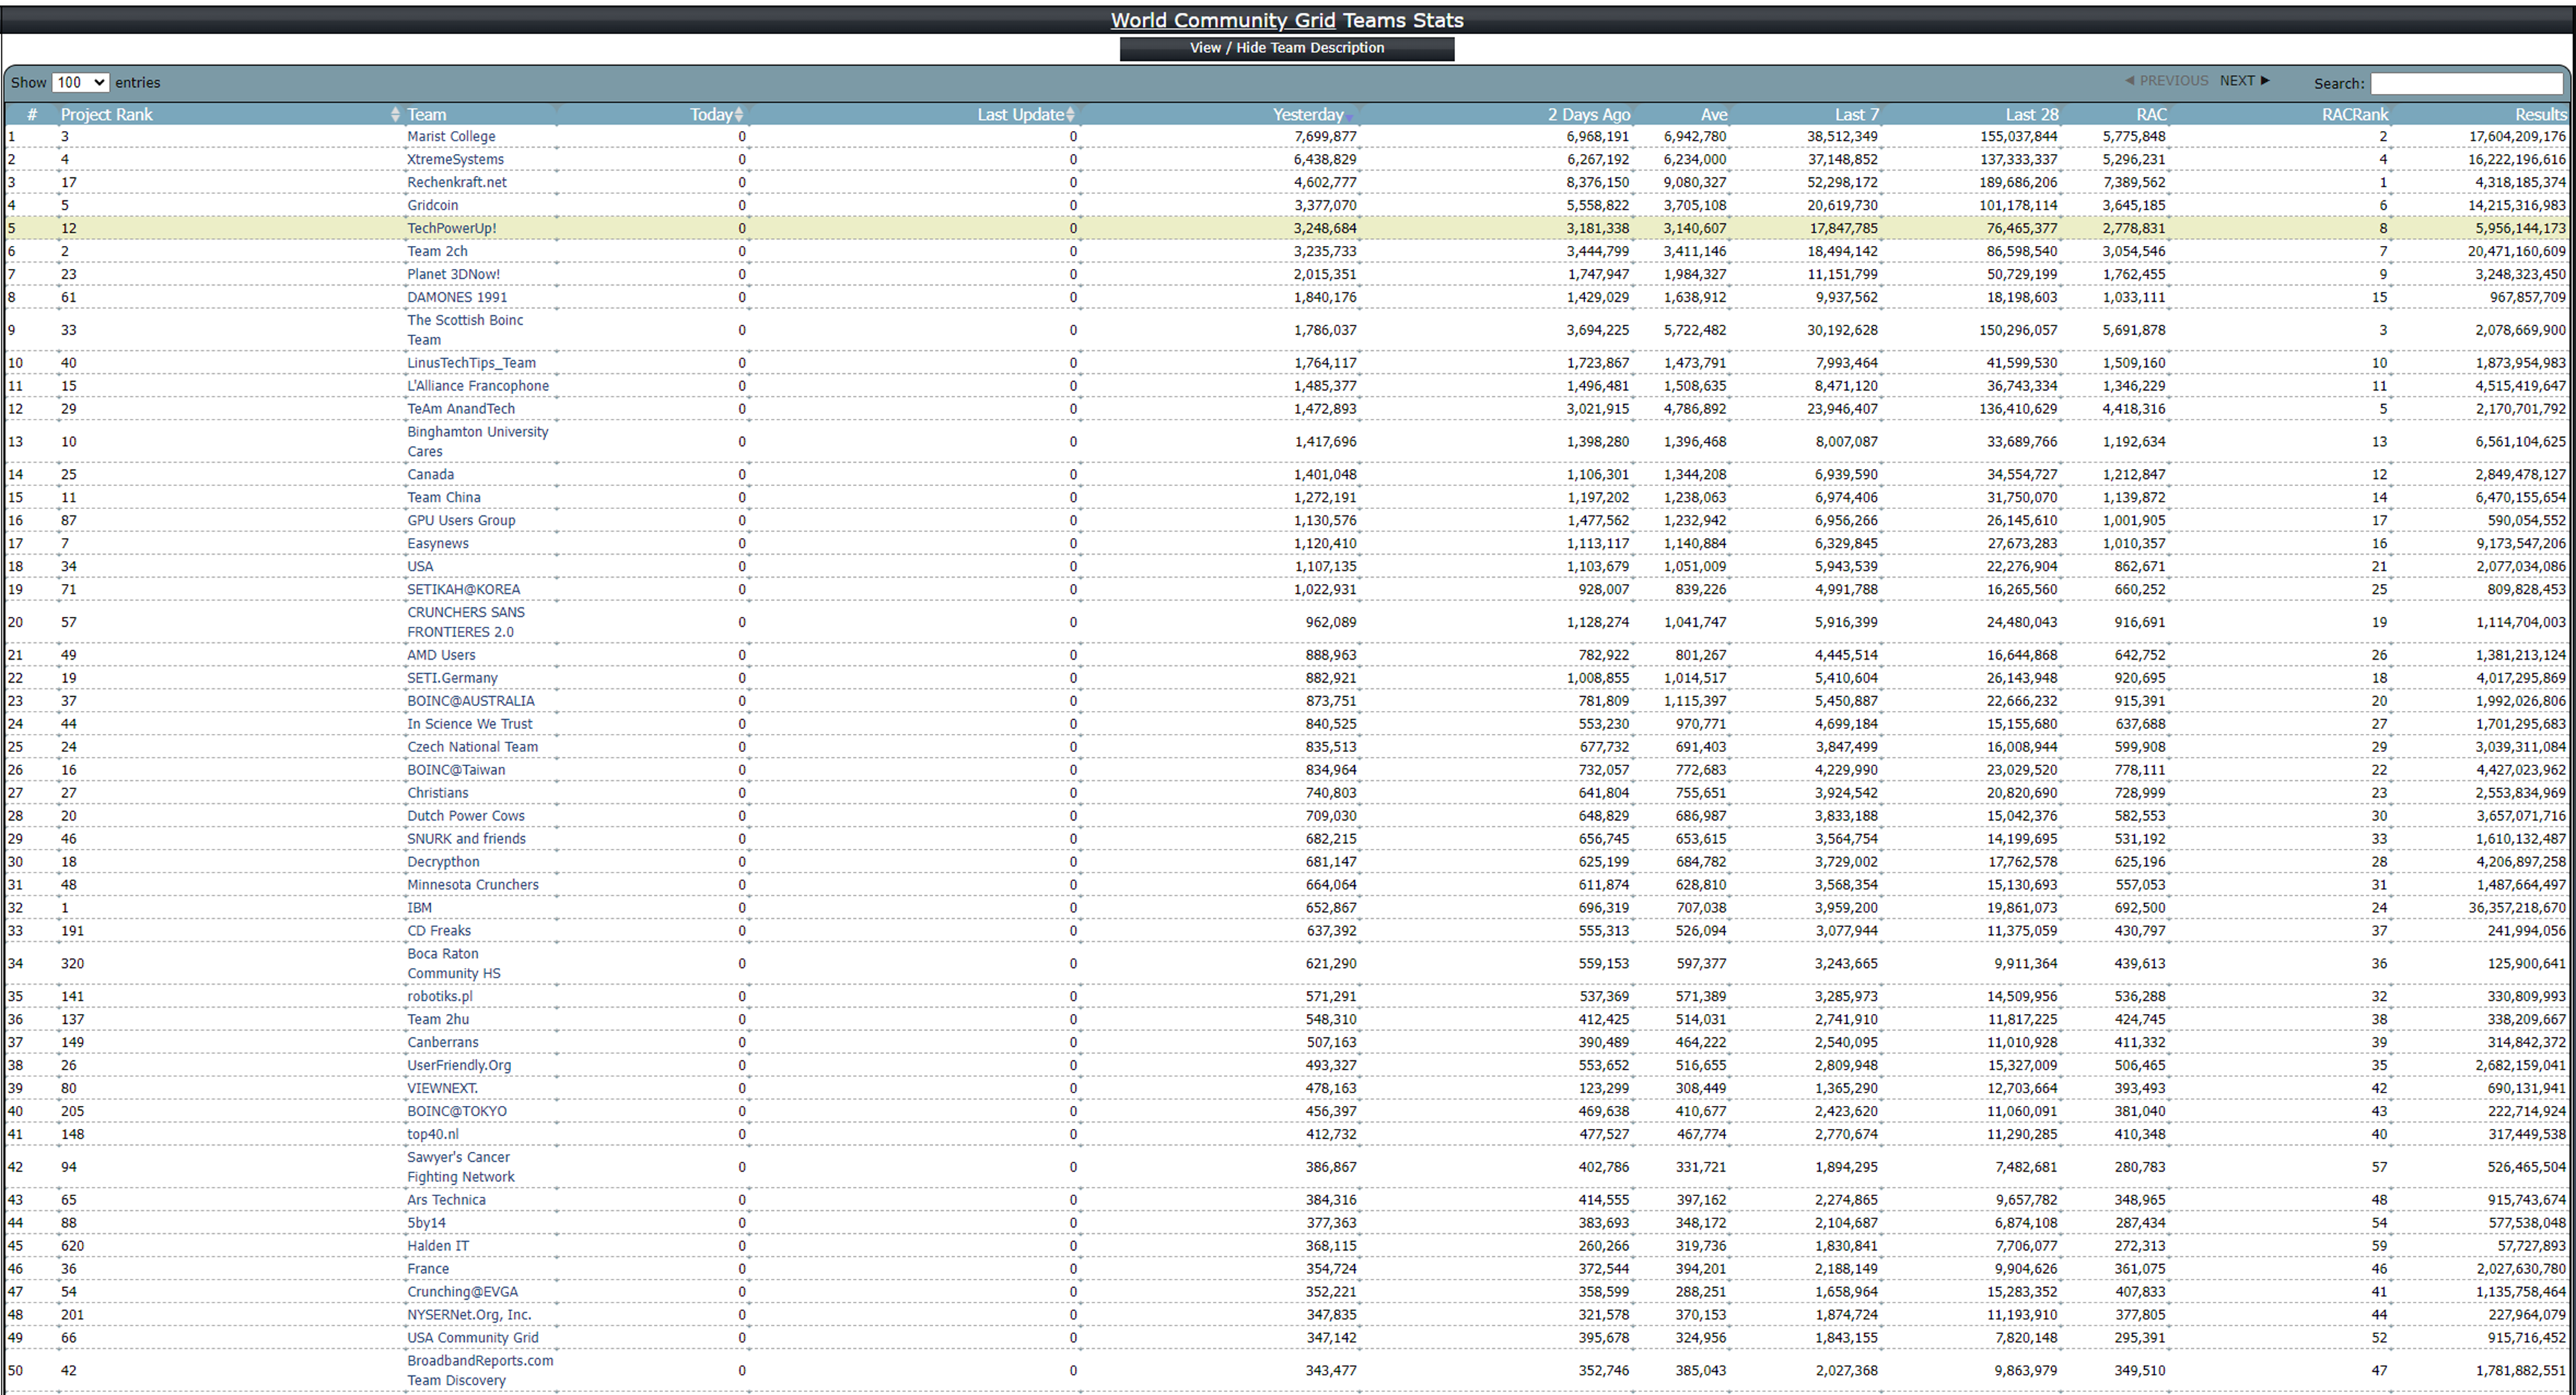Viewport: 2576px width, 1395px height.
Task: Open the In Science We Trust link
Action: 470,724
